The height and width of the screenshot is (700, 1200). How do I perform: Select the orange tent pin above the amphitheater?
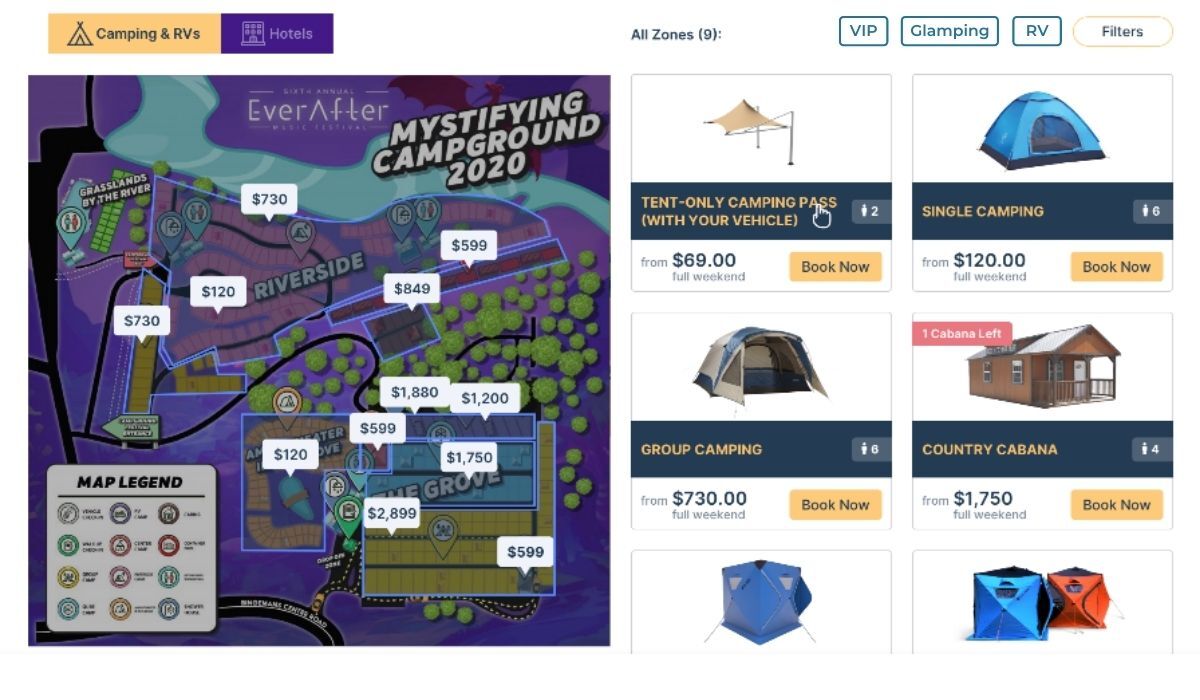pyautogui.click(x=287, y=403)
